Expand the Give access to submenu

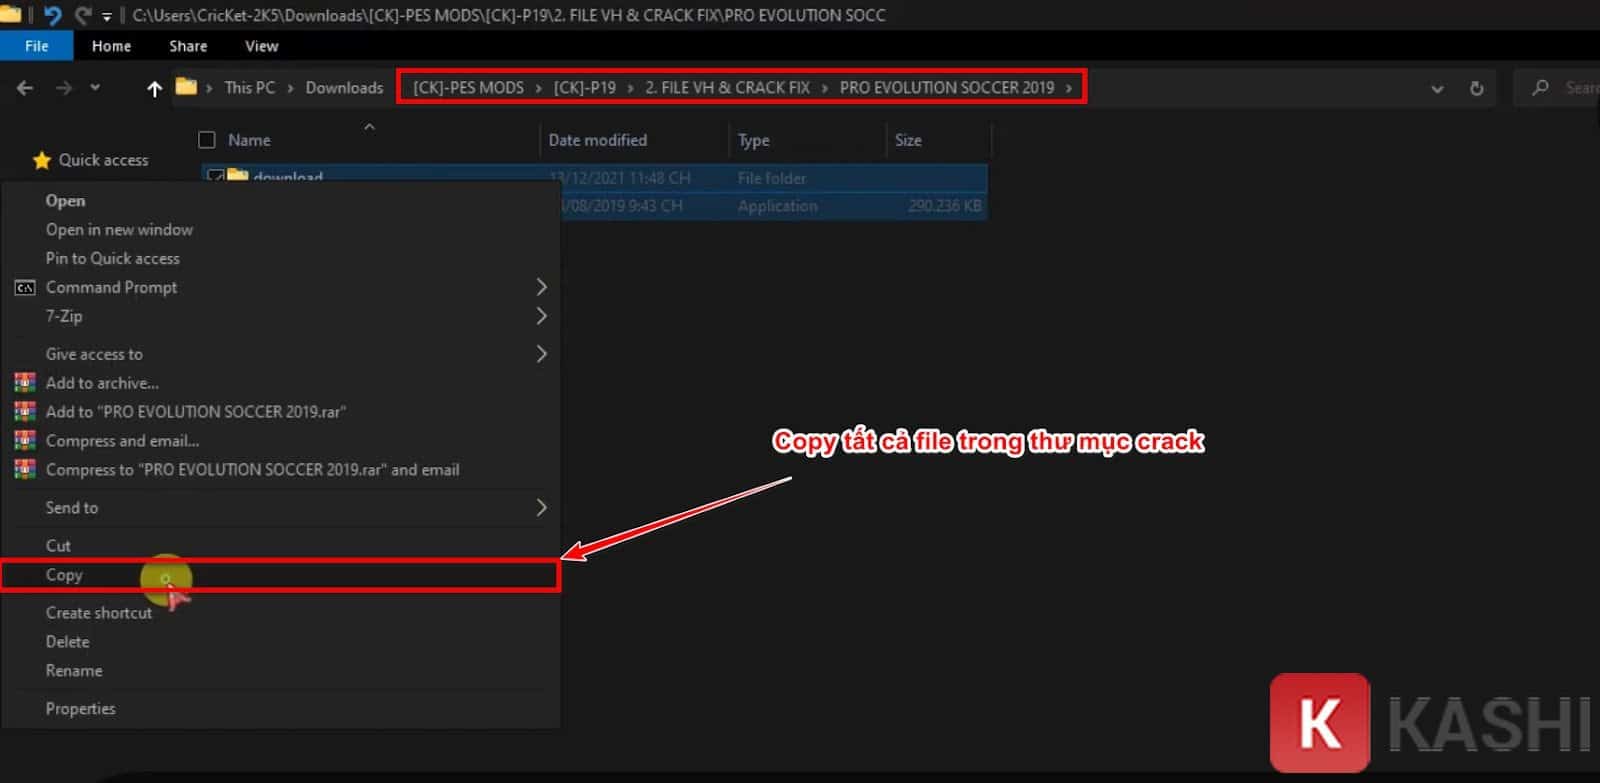tap(280, 355)
